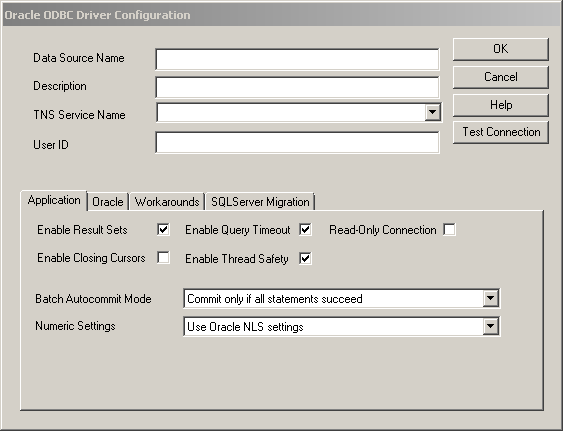563x431 pixels.
Task: Focus the Description input field
Action: (297, 87)
